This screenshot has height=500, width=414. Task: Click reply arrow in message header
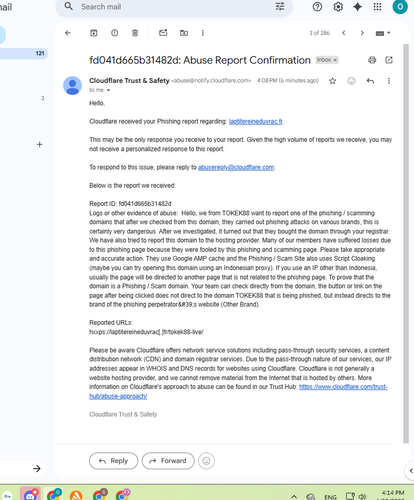[x=370, y=81]
